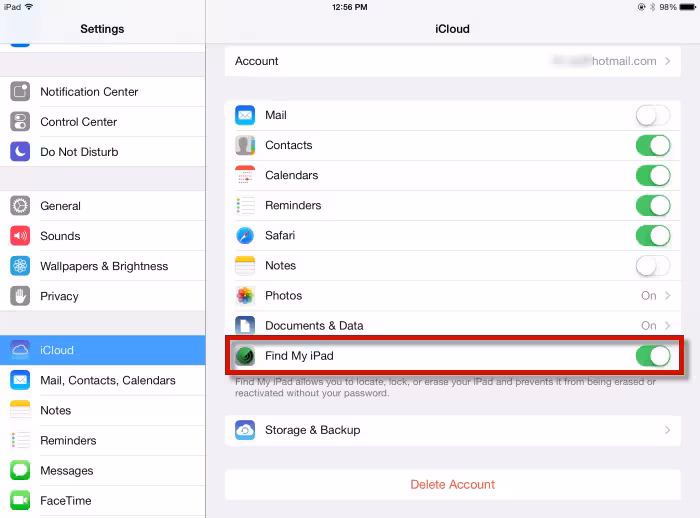700x518 pixels.
Task: Tap the battery icon in status bar
Action: click(688, 7)
